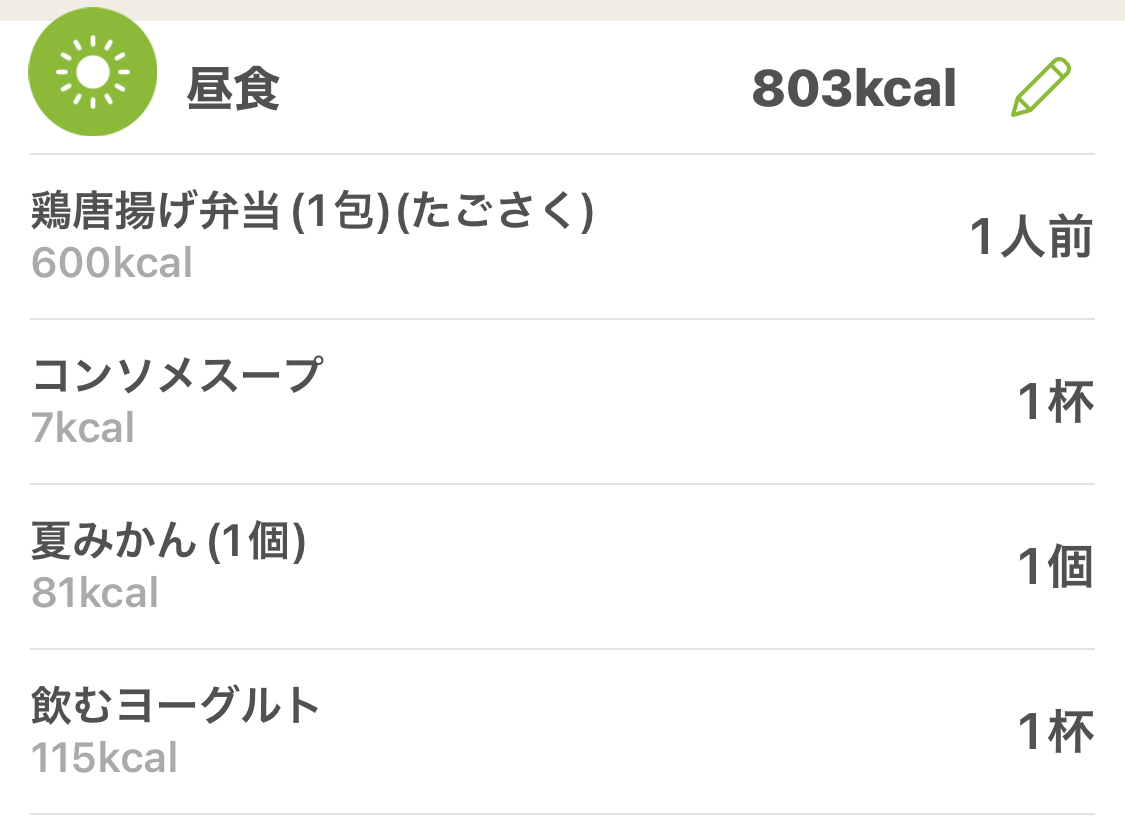The width and height of the screenshot is (1125, 833).
Task: Change the 1人前 serving quantity
Action: click(x=1032, y=236)
